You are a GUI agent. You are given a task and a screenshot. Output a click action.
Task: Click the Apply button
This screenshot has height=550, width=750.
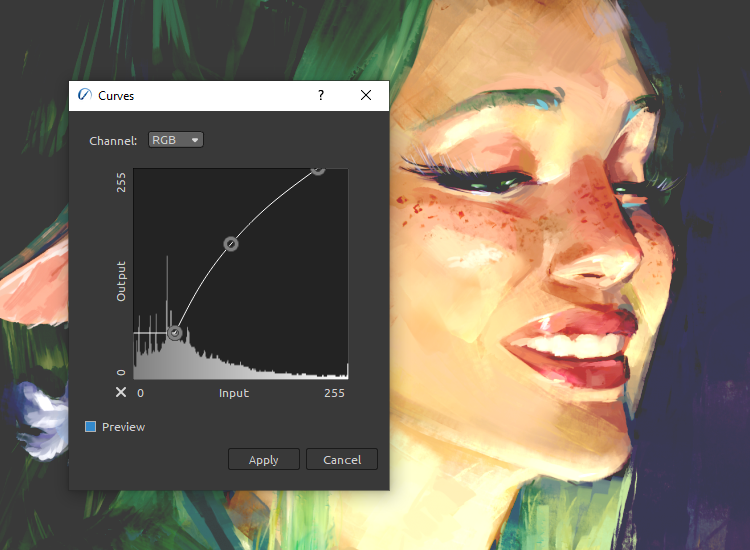pos(264,460)
